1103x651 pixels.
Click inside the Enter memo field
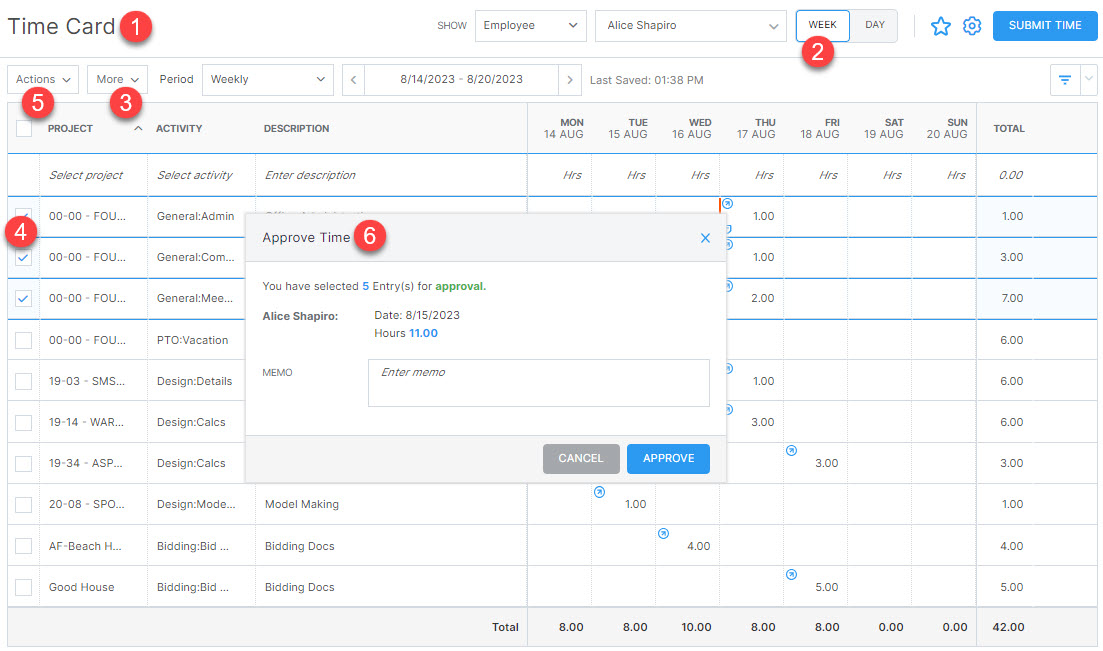pyautogui.click(x=538, y=383)
